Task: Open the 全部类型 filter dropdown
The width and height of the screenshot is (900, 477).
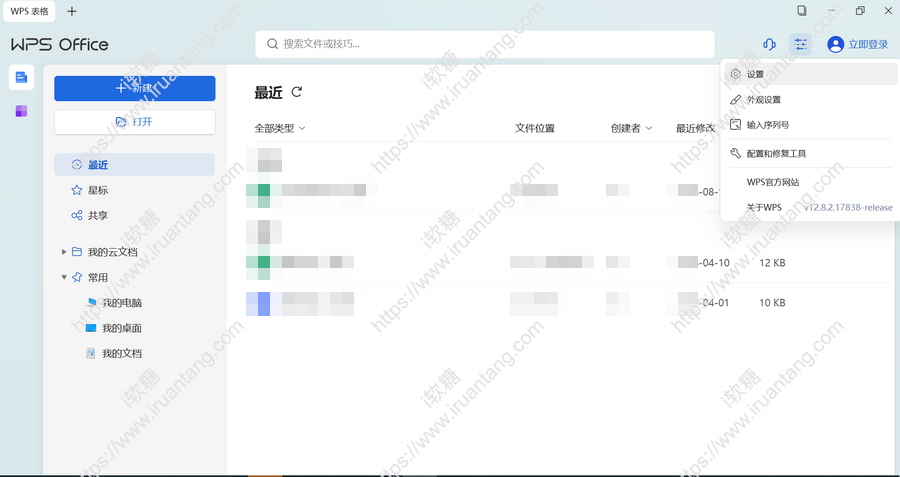Action: pyautogui.click(x=280, y=128)
